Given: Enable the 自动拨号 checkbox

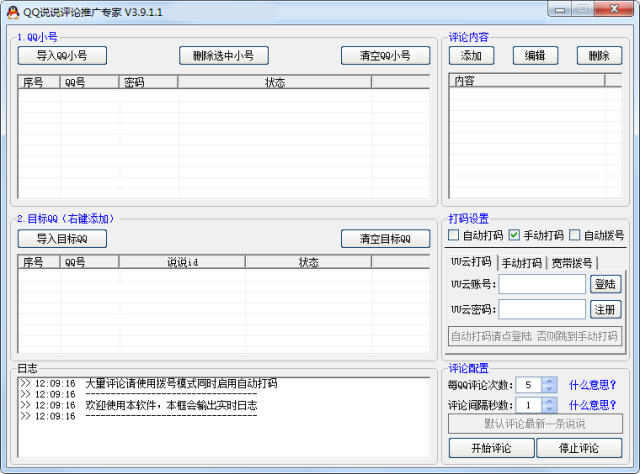Looking at the screenshot, I should tap(575, 235).
